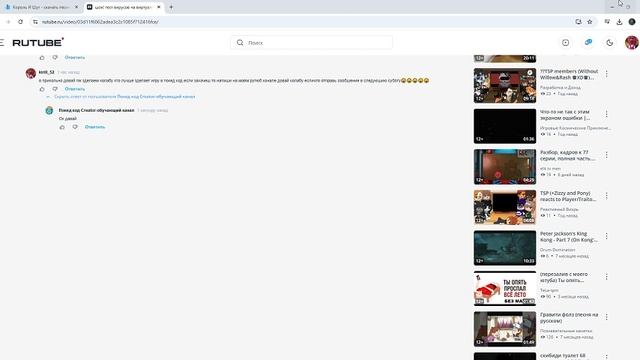Open options for 'скибиди туалет 68' video
This screenshot has height=360, width=640.
[x=607, y=356]
